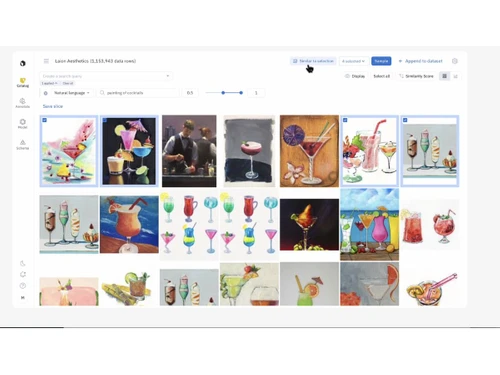Uncheck the dark background cocktails image
500x375 pixels.
105,120
